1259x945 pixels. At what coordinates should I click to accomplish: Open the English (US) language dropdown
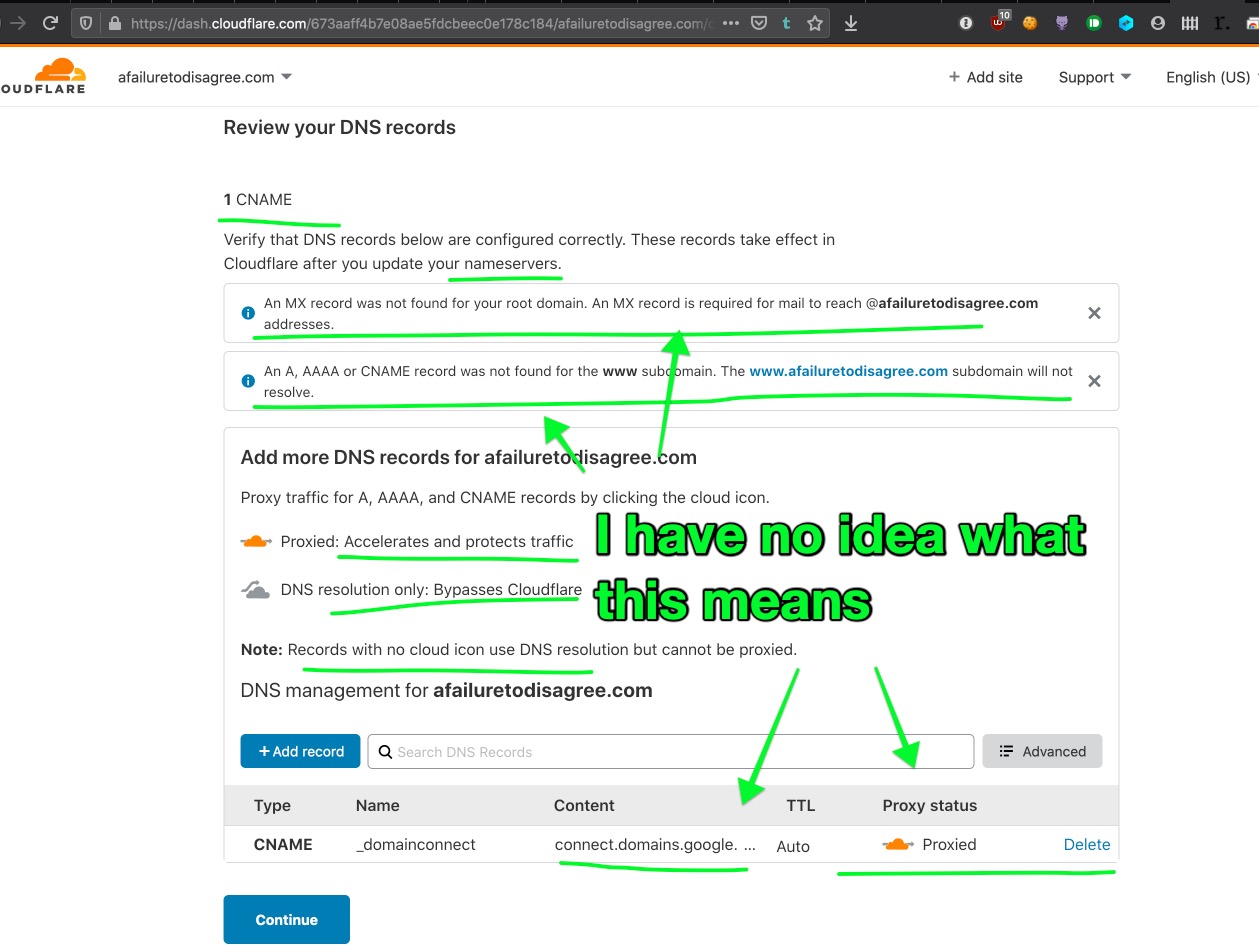click(x=1211, y=77)
